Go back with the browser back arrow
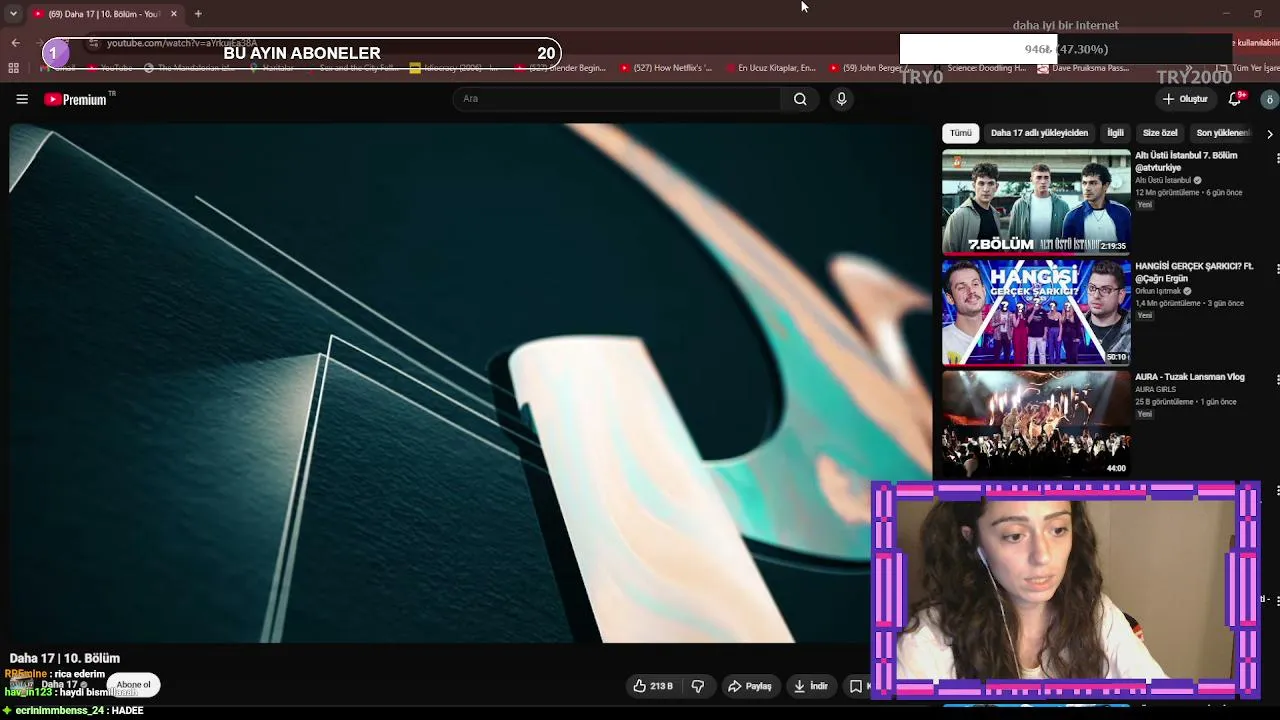 point(15,43)
